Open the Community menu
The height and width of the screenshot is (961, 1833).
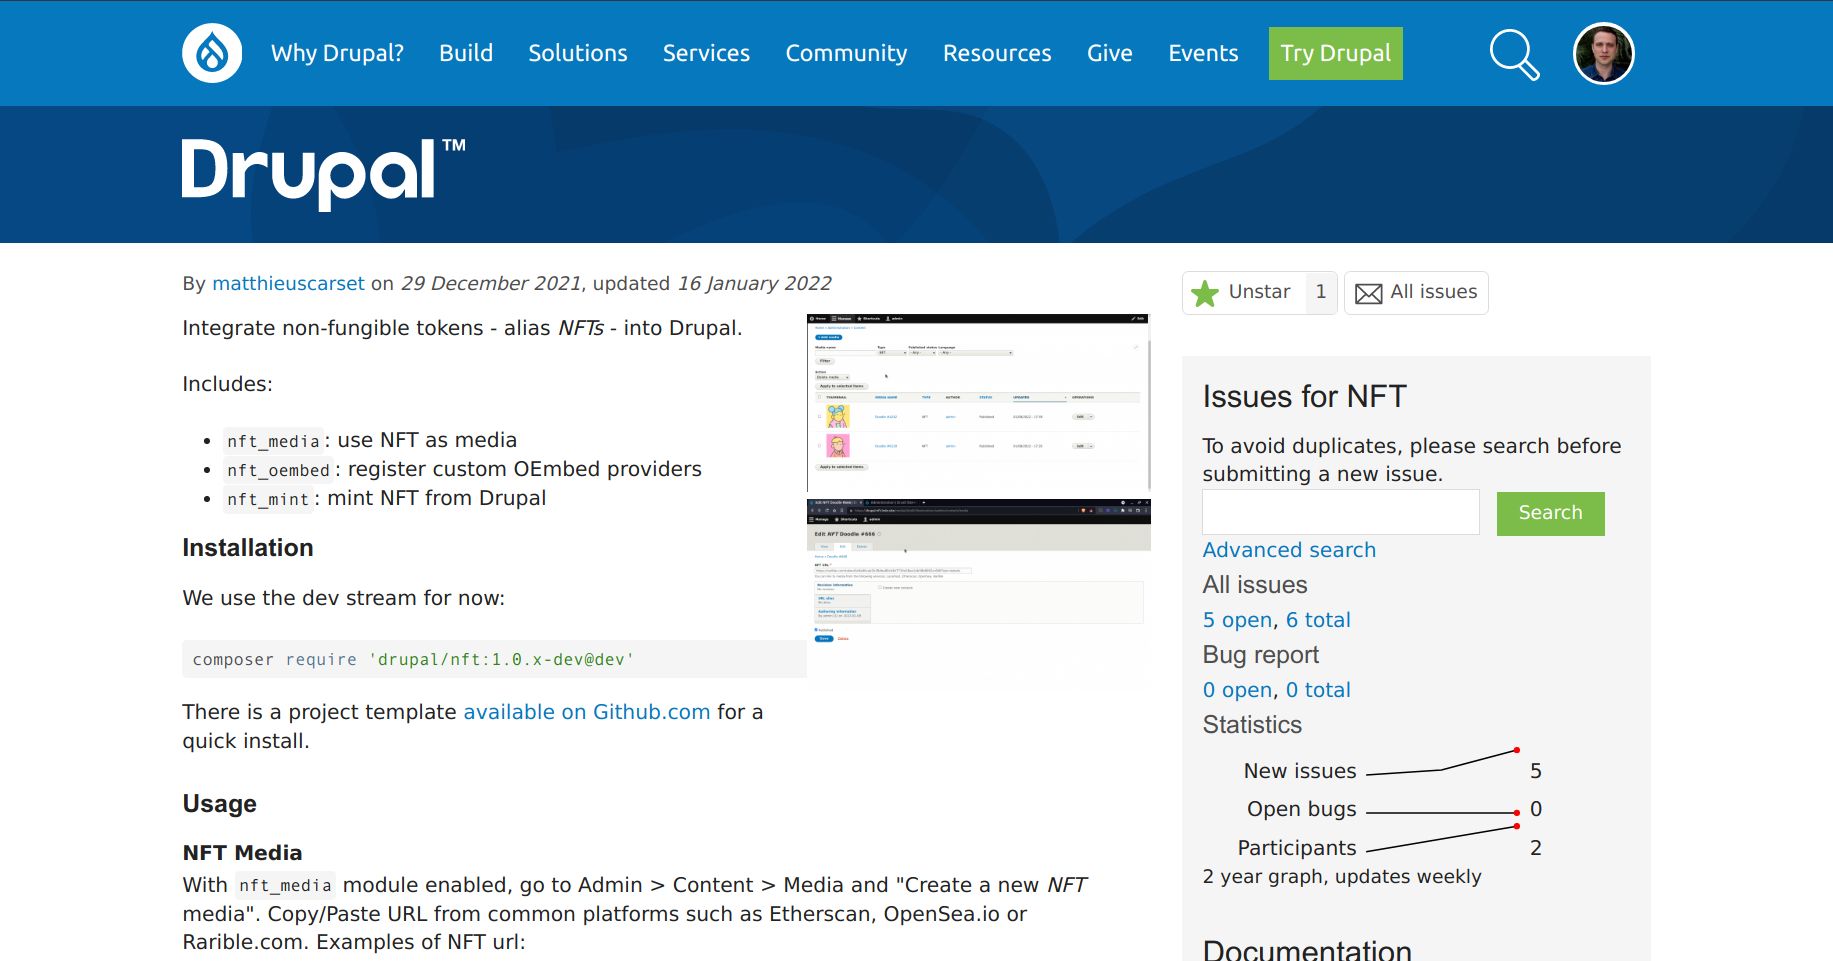(x=846, y=53)
